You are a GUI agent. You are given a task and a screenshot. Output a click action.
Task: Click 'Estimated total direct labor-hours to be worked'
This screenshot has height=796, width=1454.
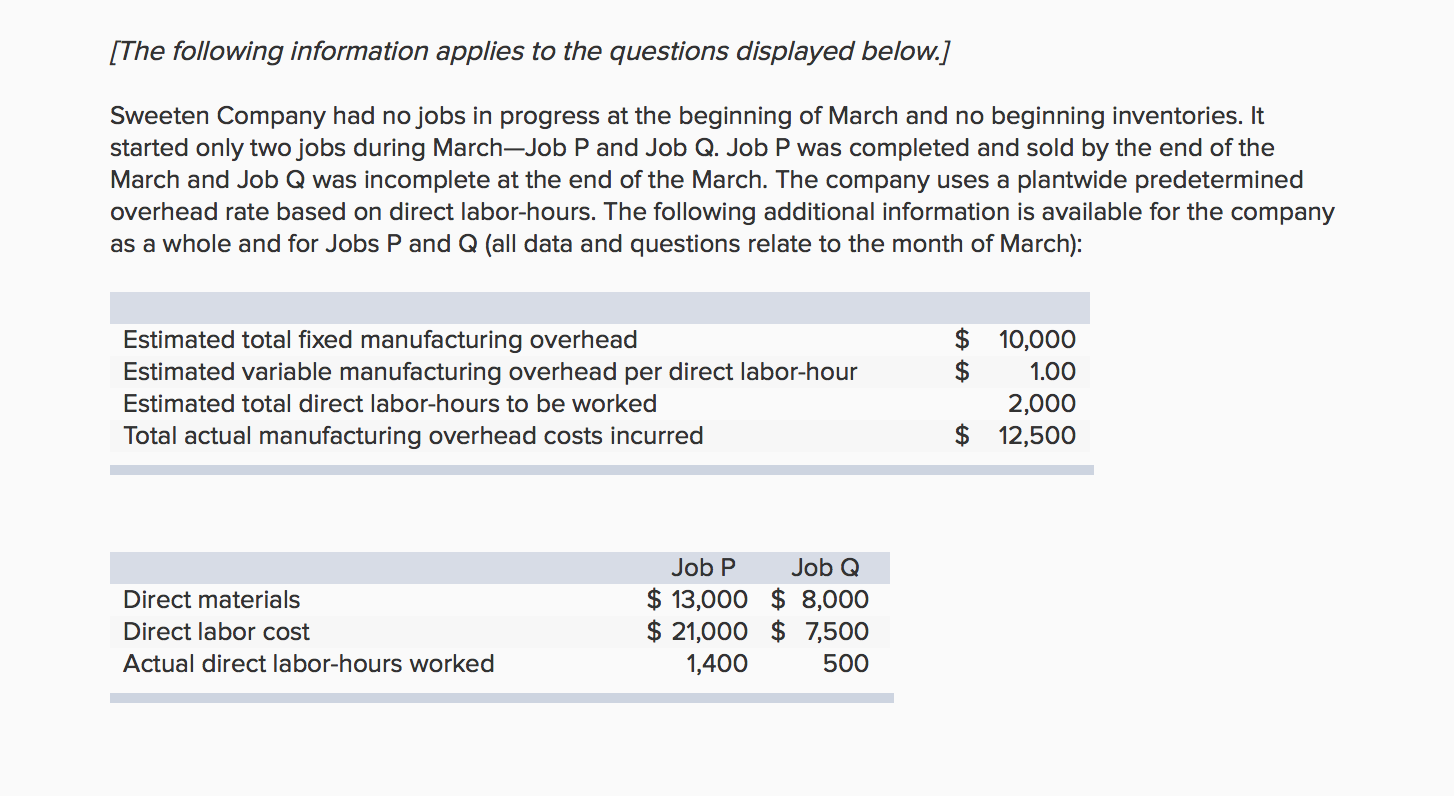tap(390, 404)
